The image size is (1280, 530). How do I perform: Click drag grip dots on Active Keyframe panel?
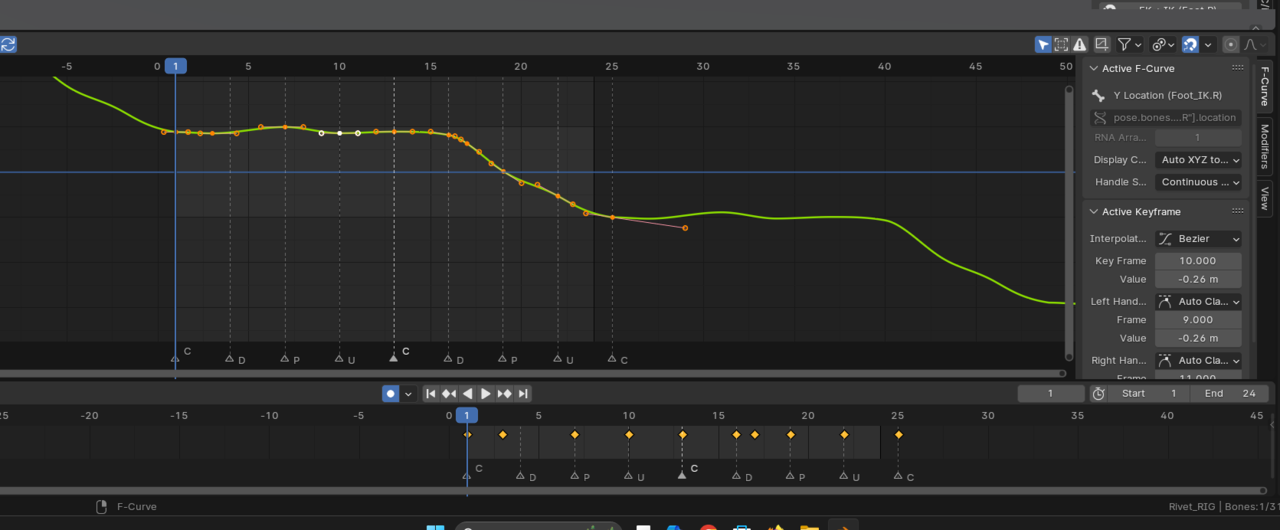click(1238, 212)
